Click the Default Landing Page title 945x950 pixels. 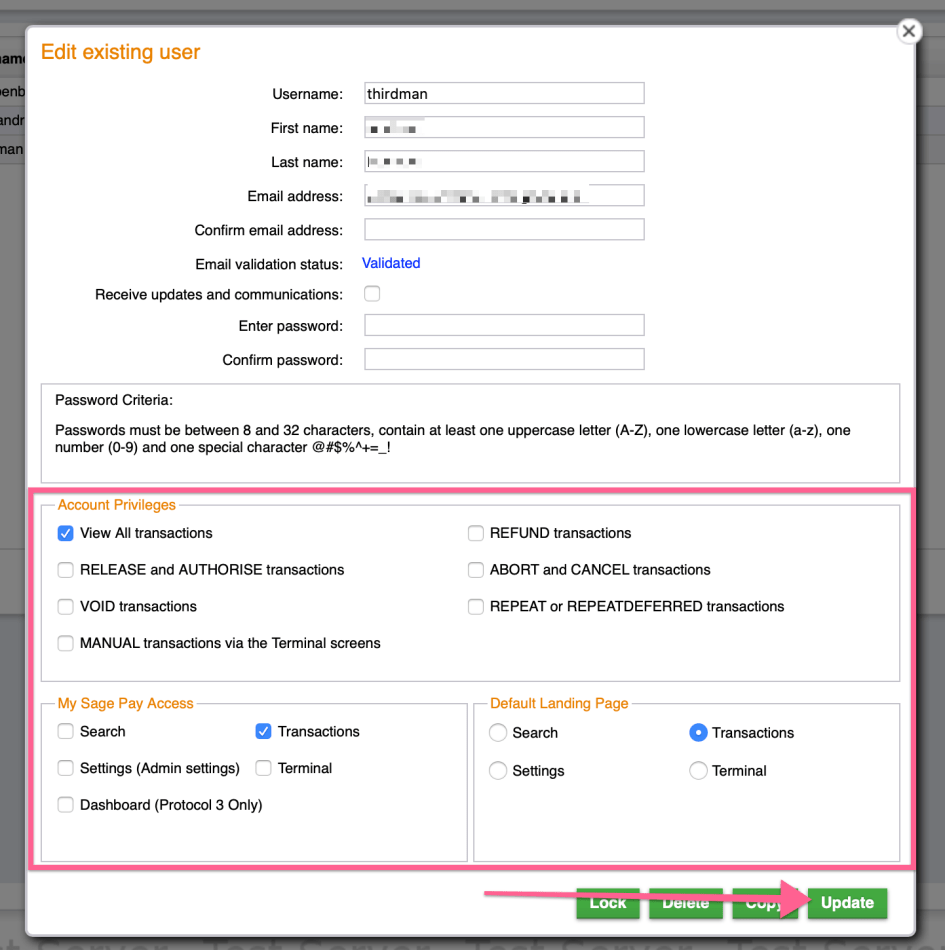559,703
